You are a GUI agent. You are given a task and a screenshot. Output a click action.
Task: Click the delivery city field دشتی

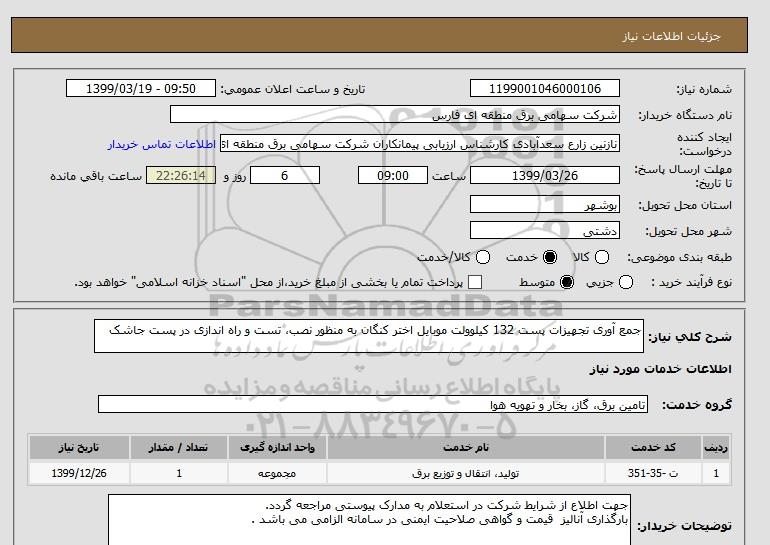click(545, 230)
